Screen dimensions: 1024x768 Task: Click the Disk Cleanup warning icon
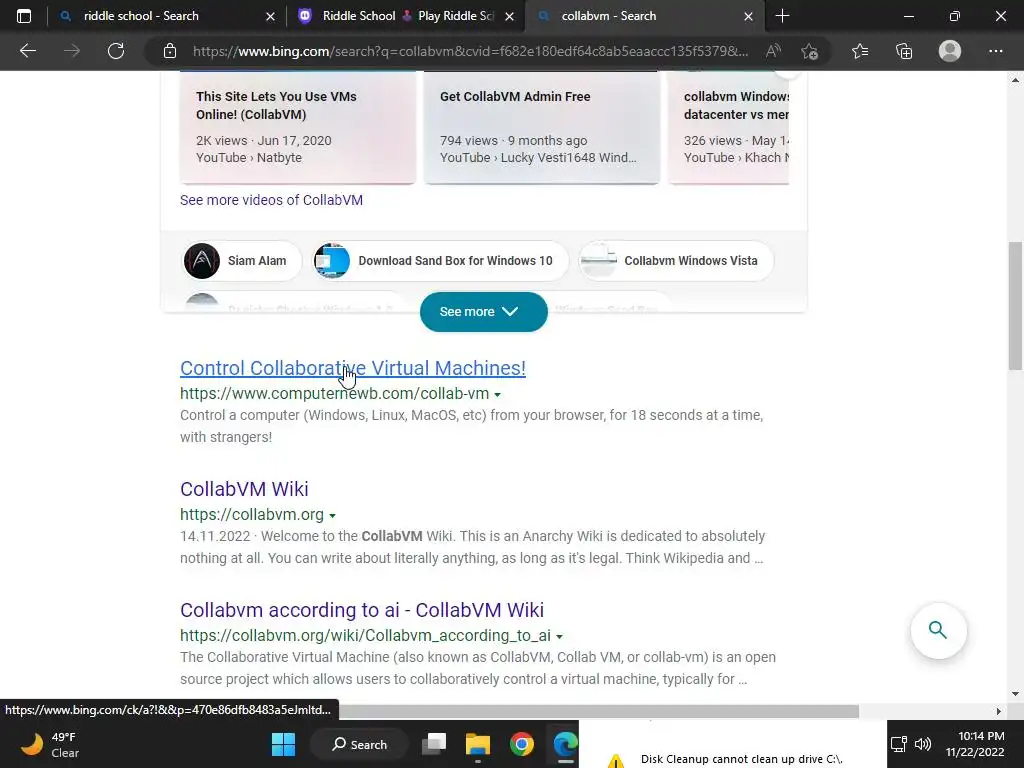pos(615,761)
